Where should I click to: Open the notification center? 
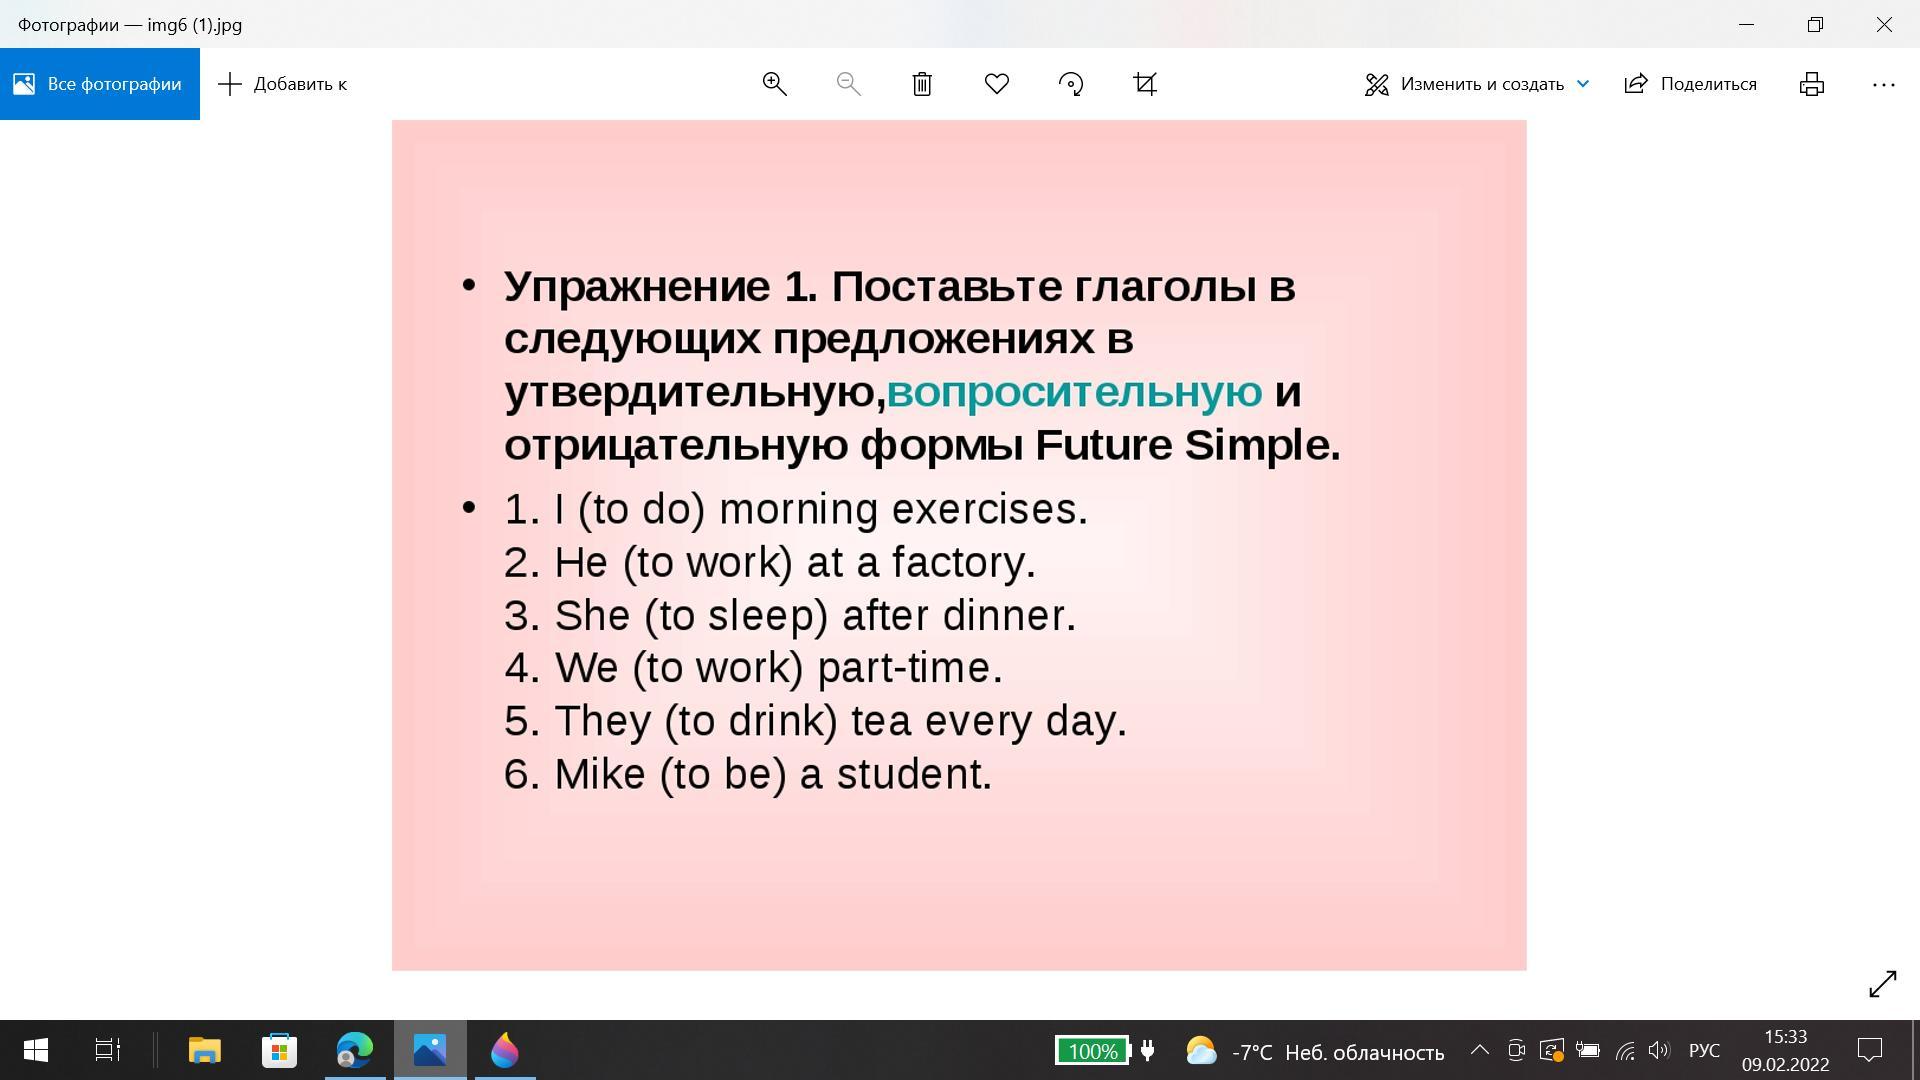(x=1869, y=1050)
